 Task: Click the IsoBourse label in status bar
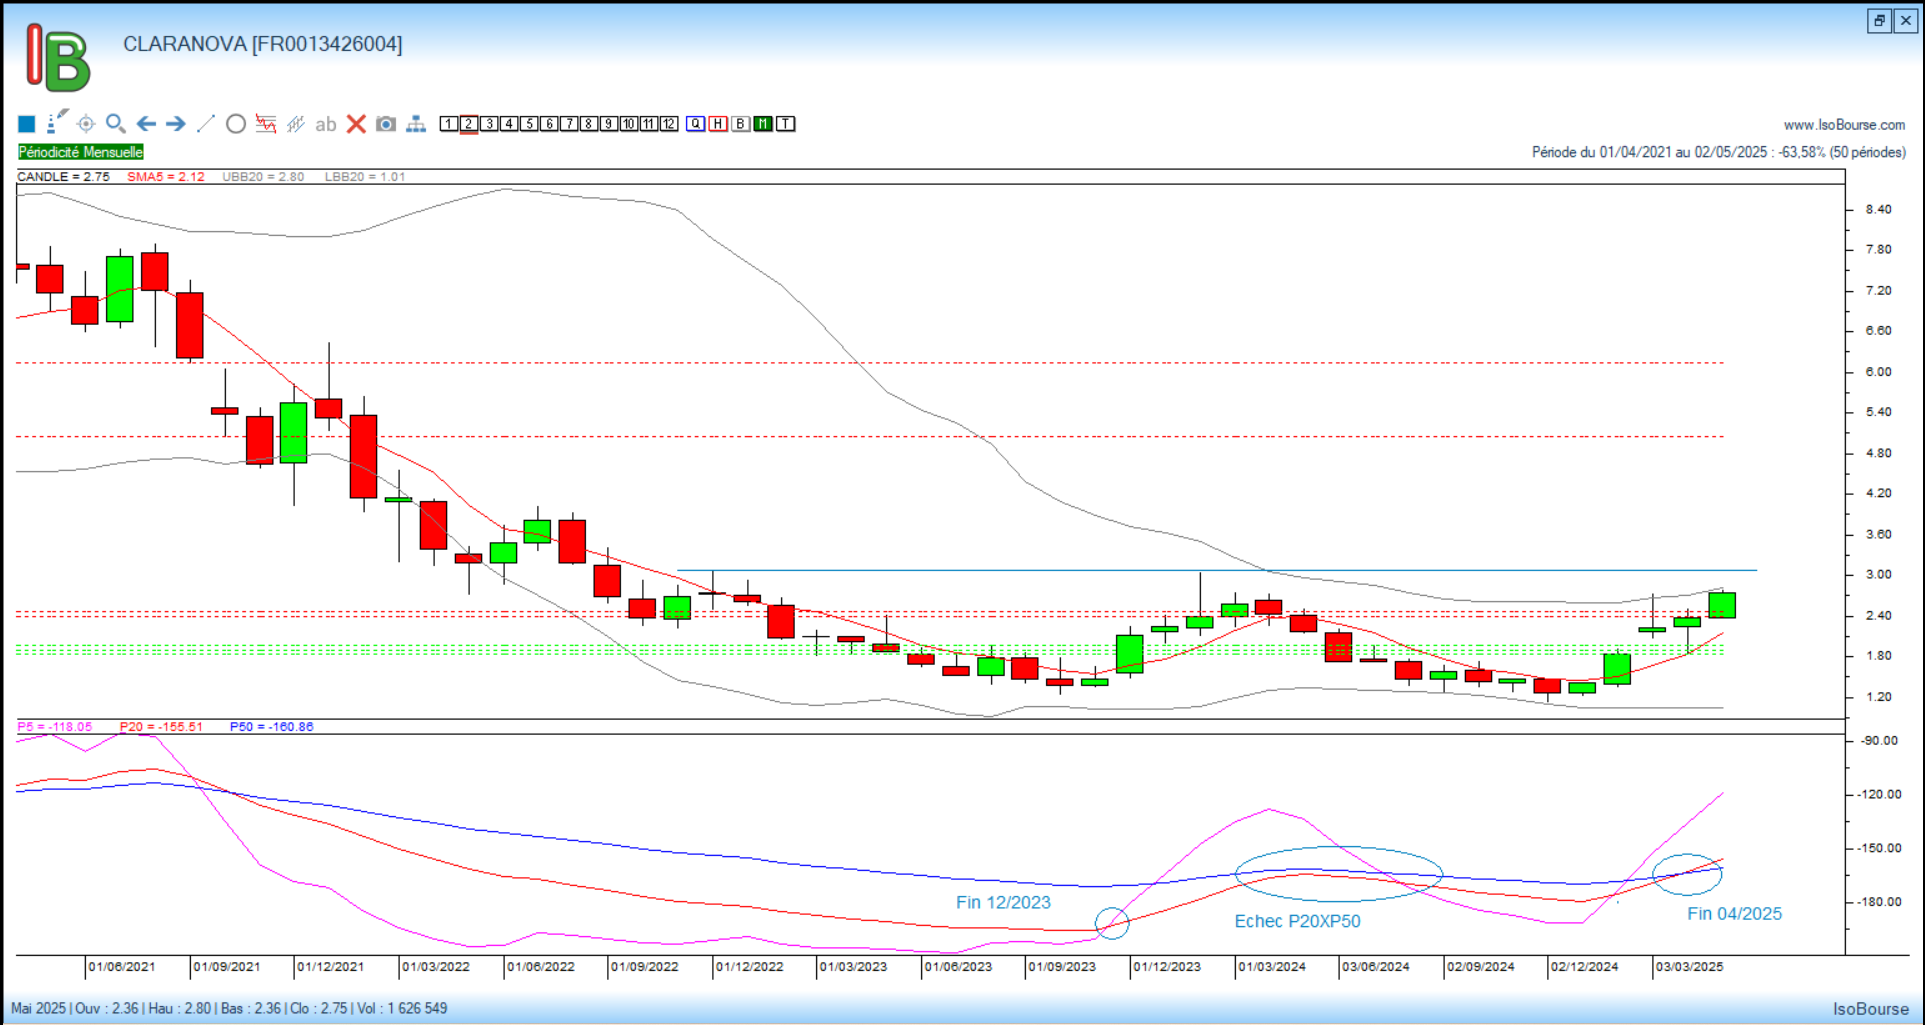tap(1871, 1009)
